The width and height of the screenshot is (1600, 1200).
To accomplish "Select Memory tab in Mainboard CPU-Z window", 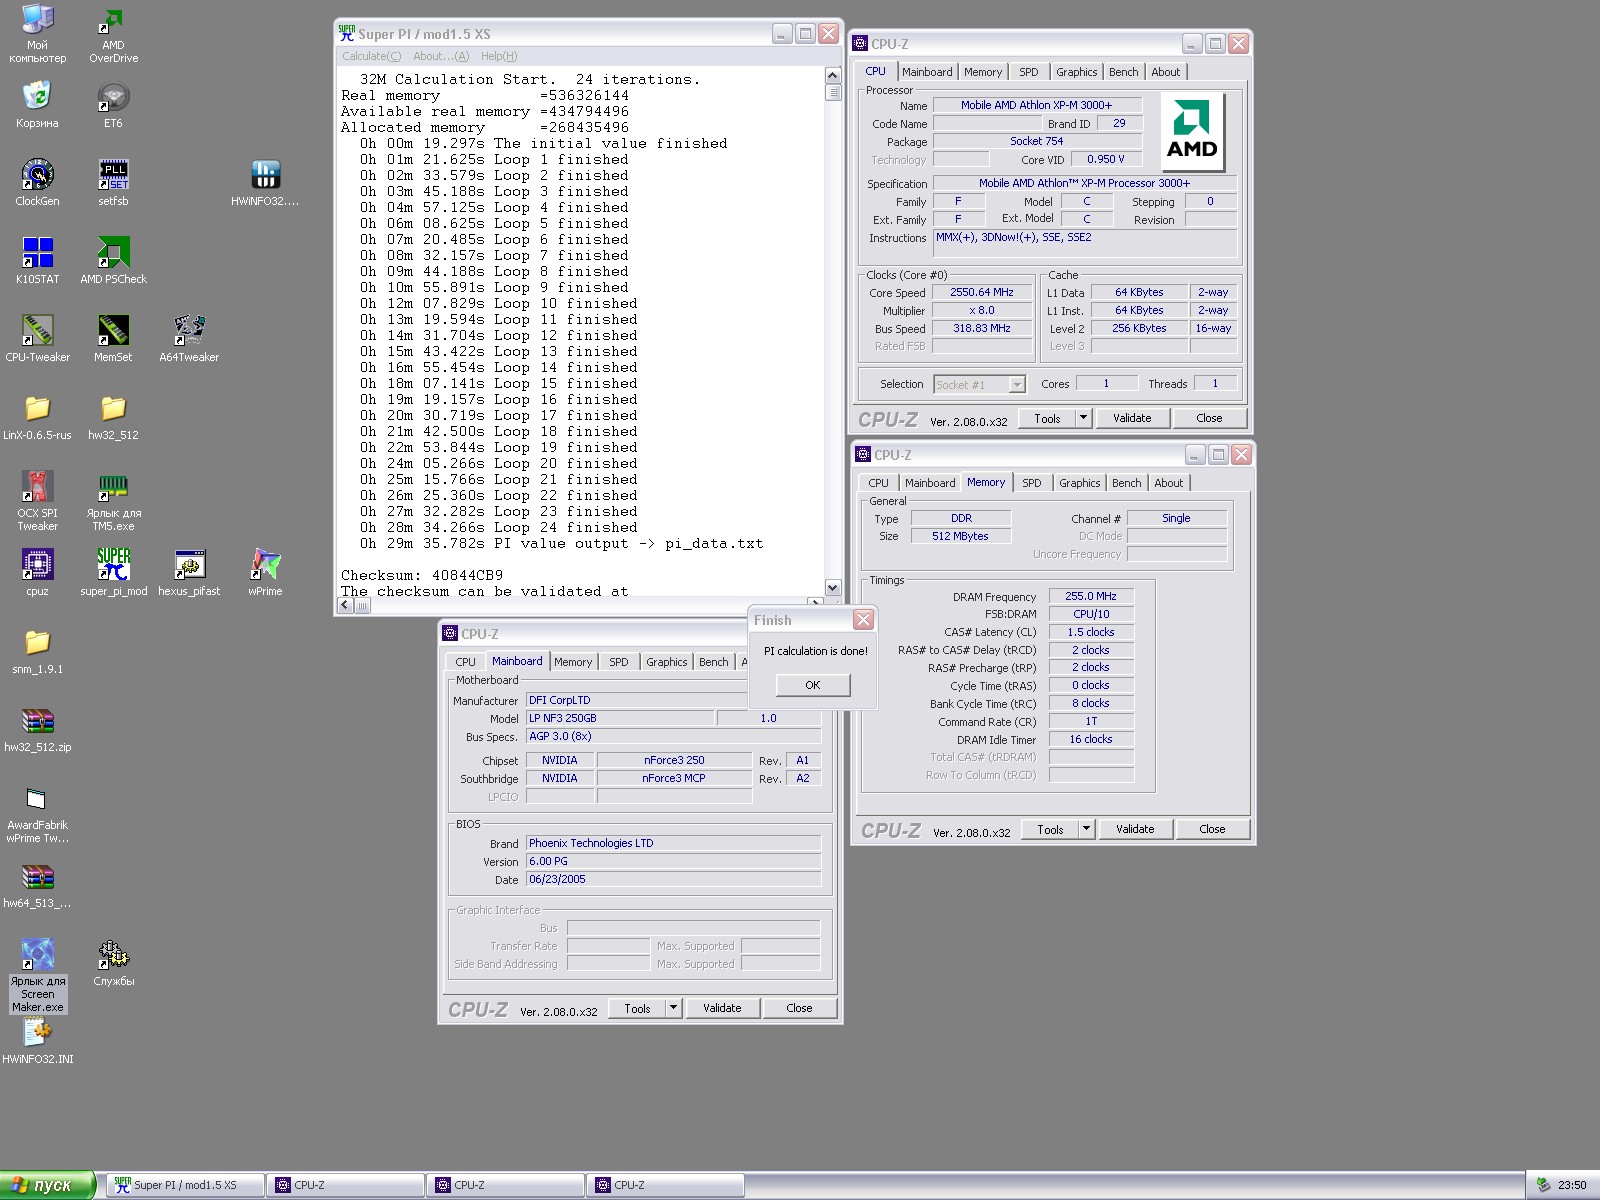I will pos(573,662).
